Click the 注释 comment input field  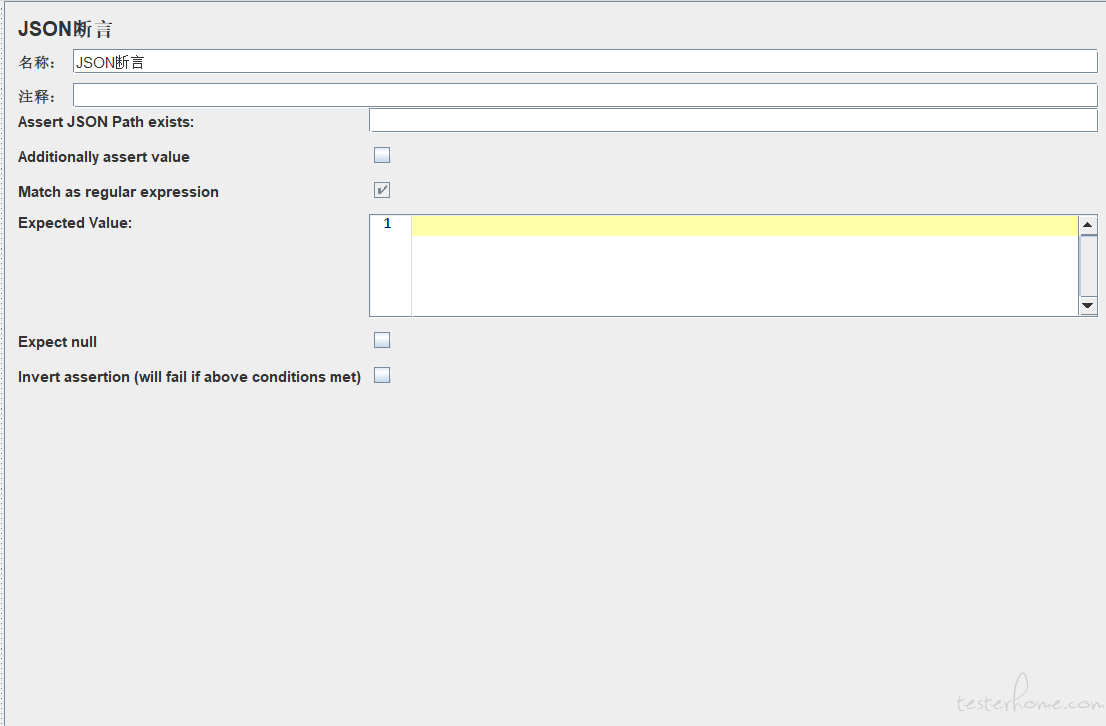coord(585,96)
